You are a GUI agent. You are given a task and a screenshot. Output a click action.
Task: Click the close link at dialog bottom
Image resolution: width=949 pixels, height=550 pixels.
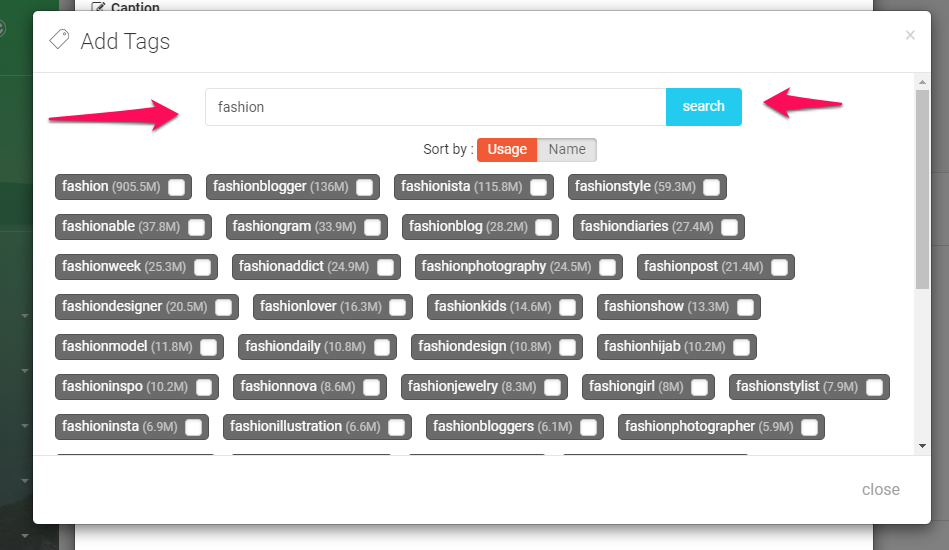[880, 489]
